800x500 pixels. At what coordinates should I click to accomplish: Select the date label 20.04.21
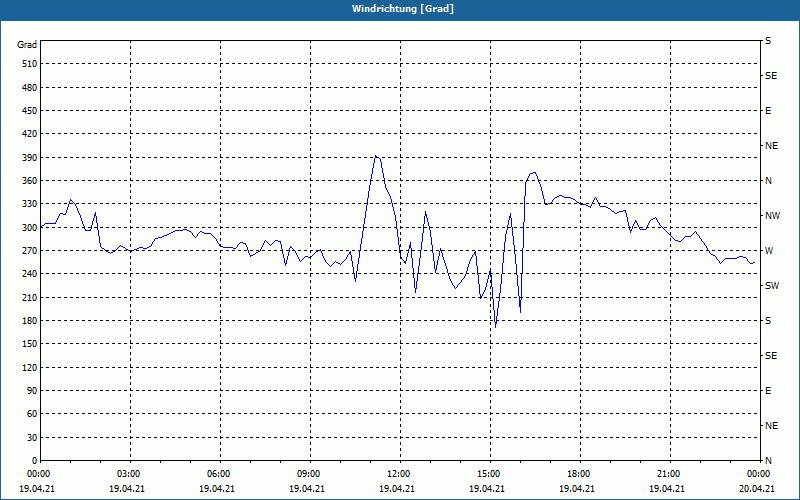757,489
